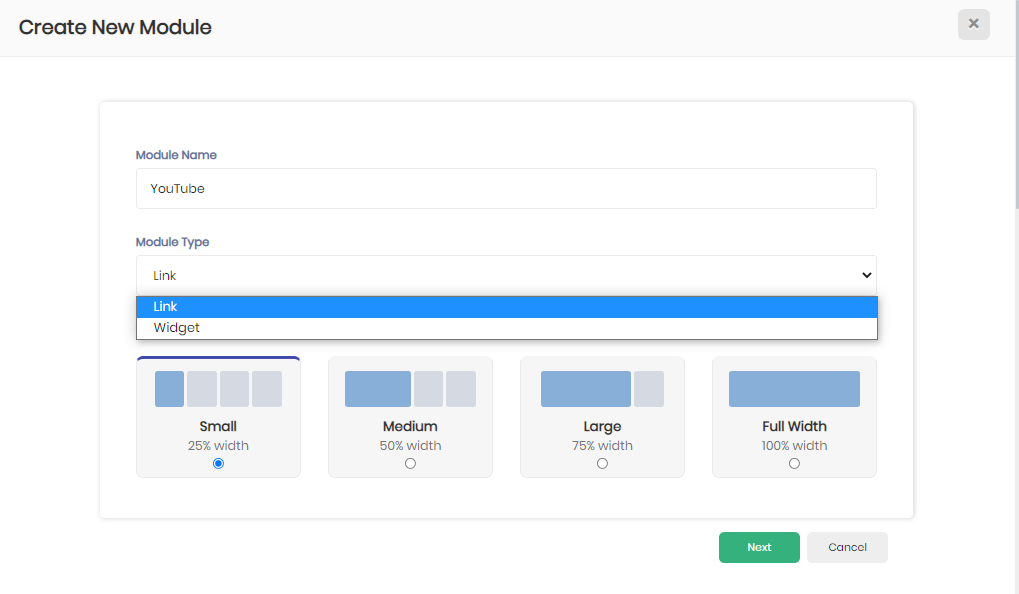
Task: Click the Module Name input containing YouTube
Action: pyautogui.click(x=506, y=188)
